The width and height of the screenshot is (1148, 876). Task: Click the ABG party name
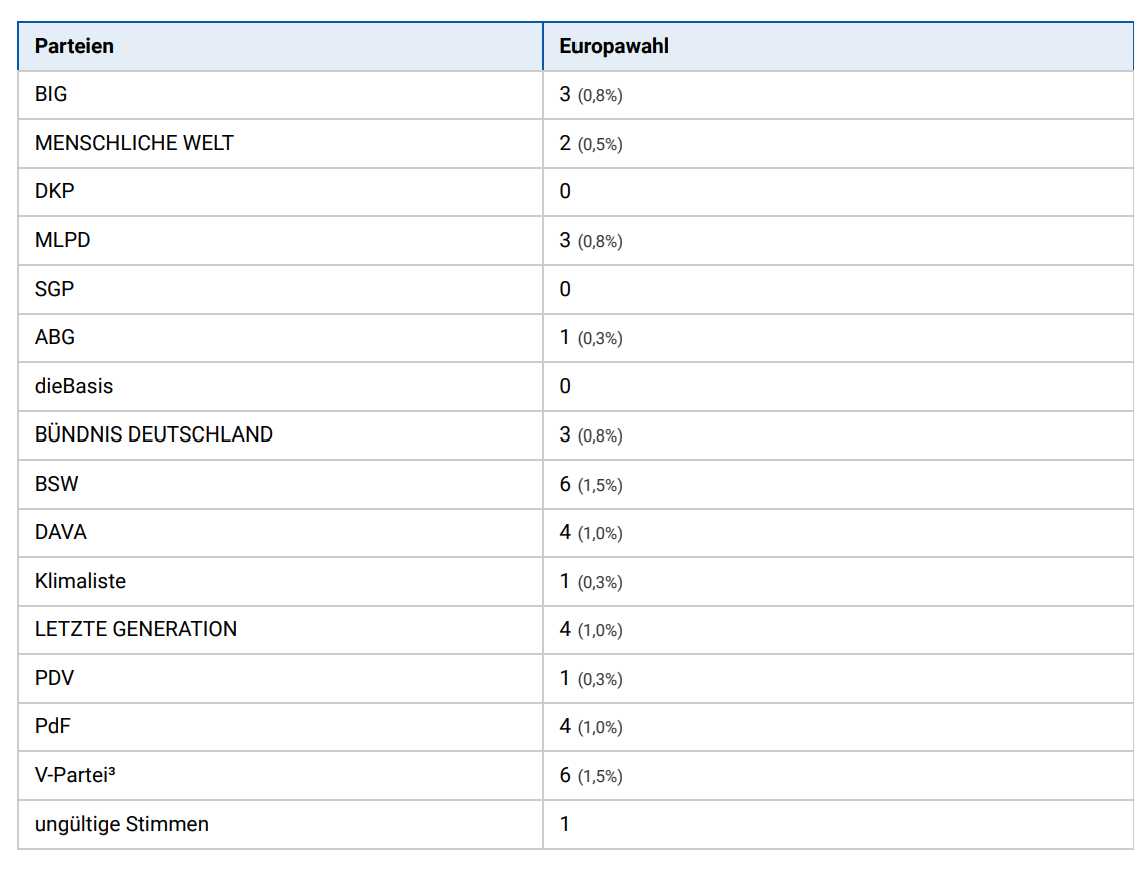(55, 338)
